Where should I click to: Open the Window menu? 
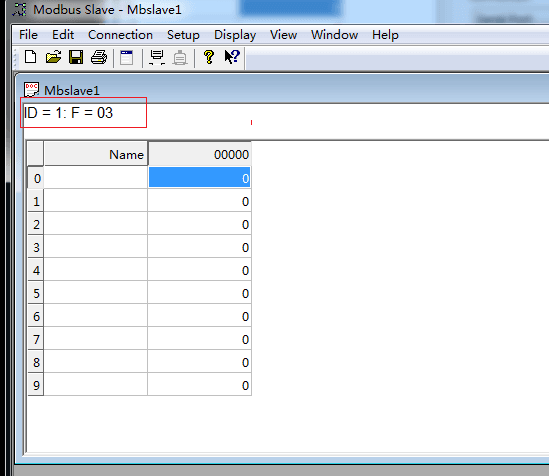pos(334,35)
